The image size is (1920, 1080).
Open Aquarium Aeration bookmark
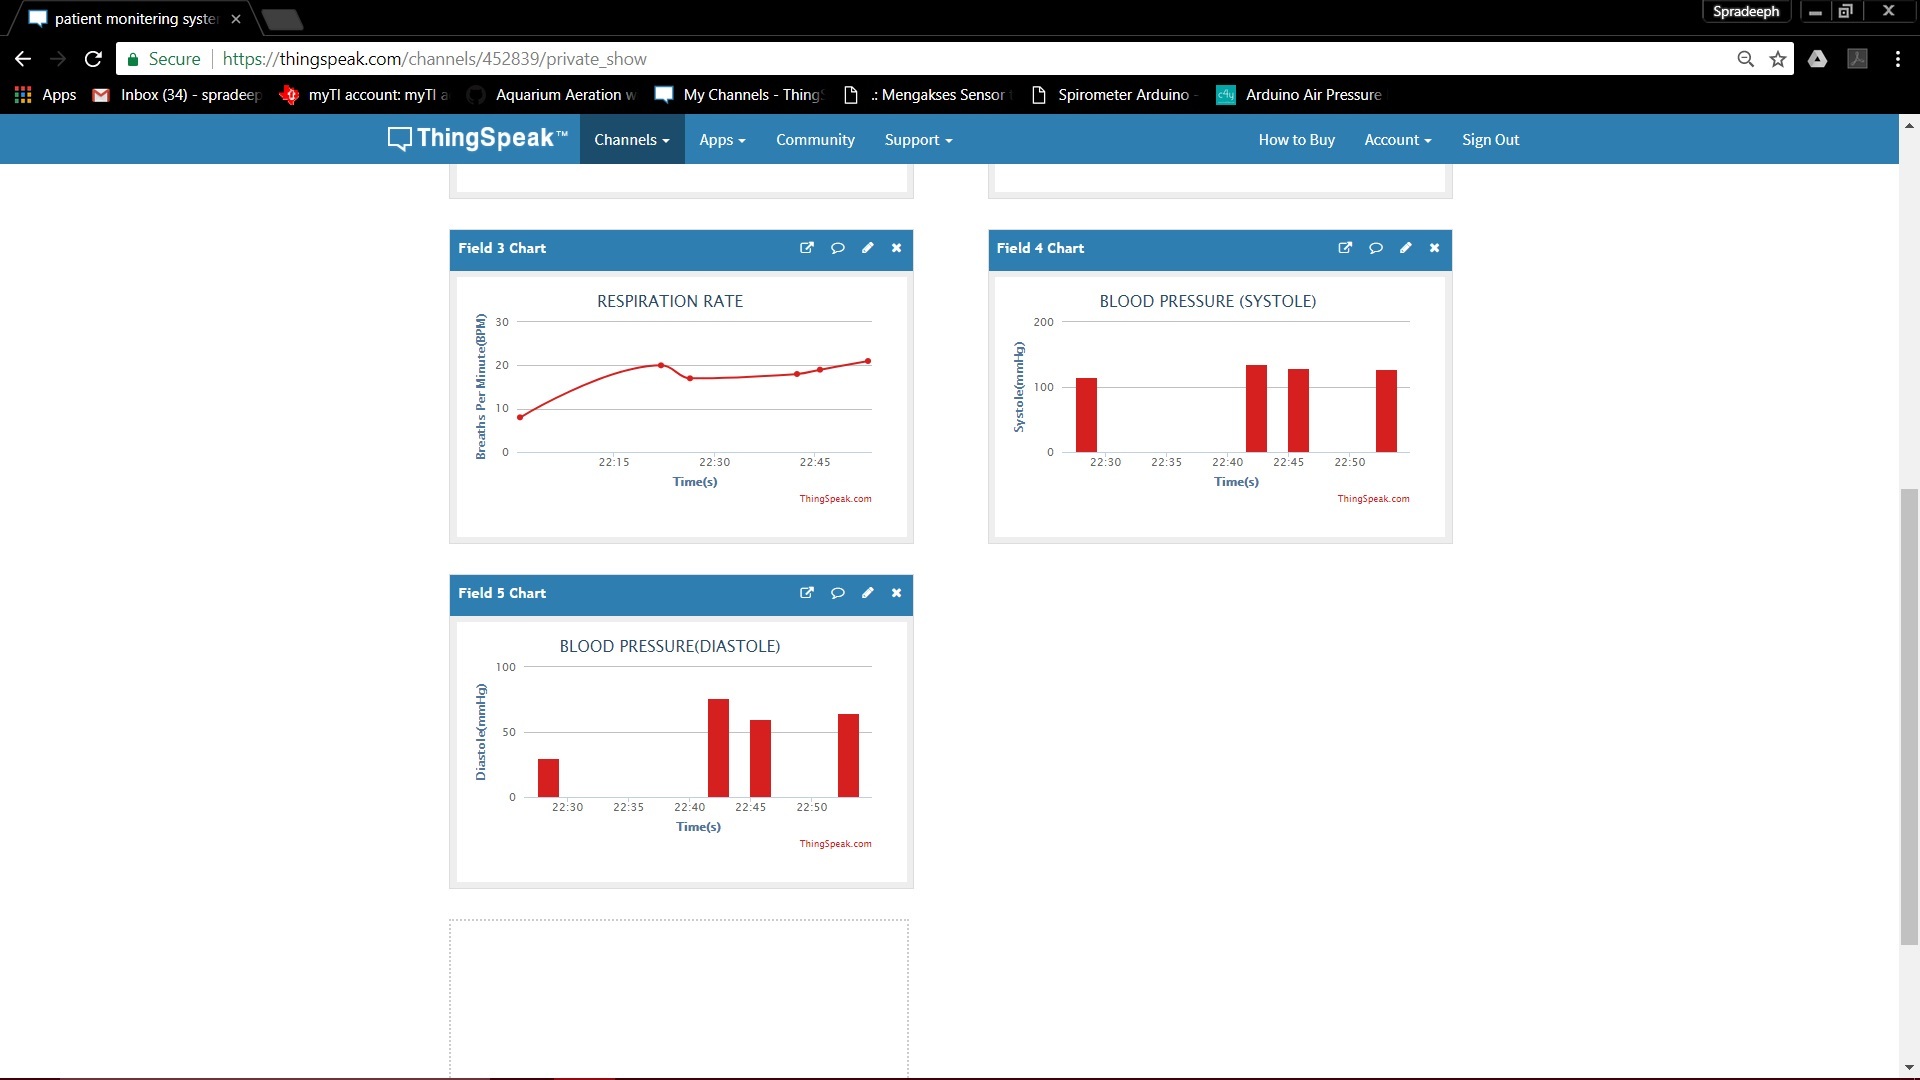pyautogui.click(x=552, y=95)
